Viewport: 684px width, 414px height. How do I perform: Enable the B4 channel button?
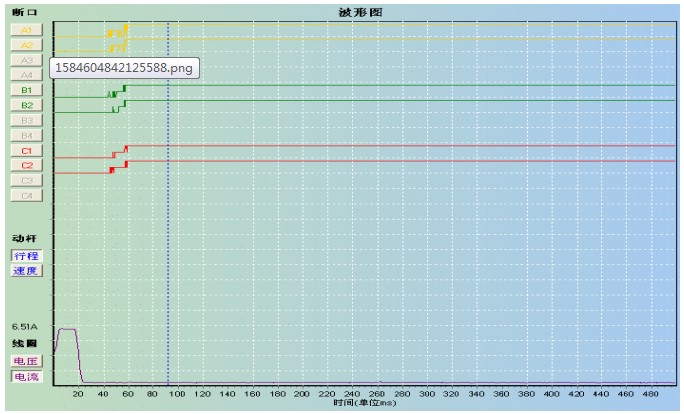point(26,135)
